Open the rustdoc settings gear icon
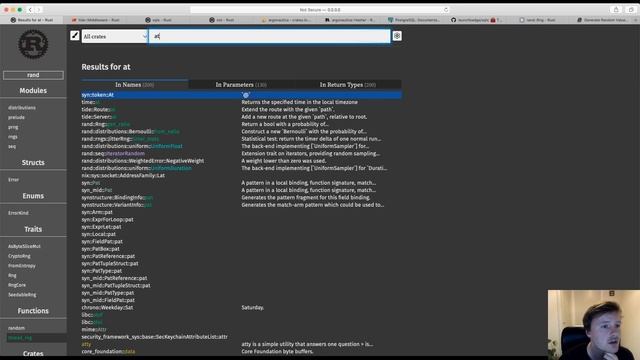This screenshot has width=640, height=360. [x=397, y=36]
